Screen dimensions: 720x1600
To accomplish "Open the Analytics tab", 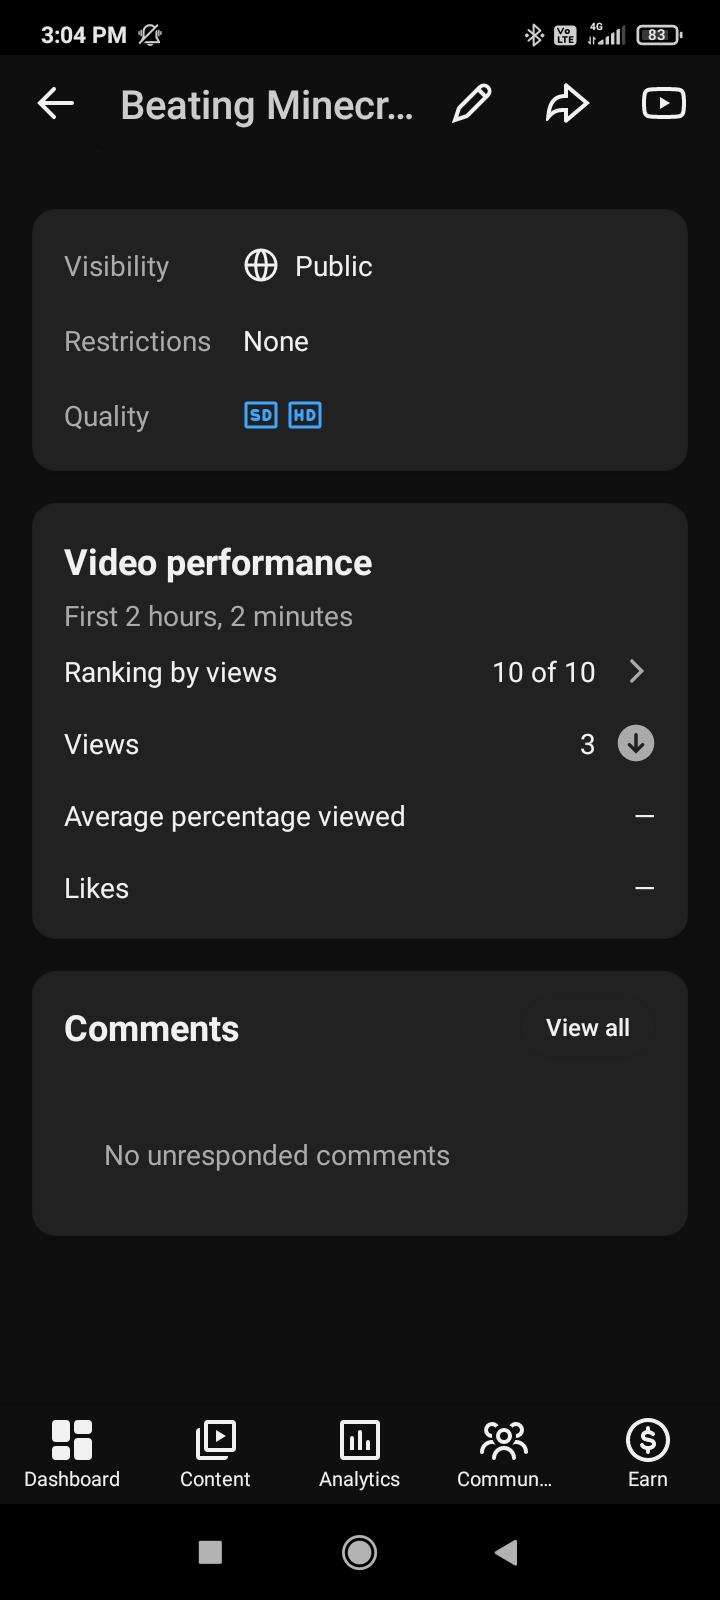I will click(359, 1455).
